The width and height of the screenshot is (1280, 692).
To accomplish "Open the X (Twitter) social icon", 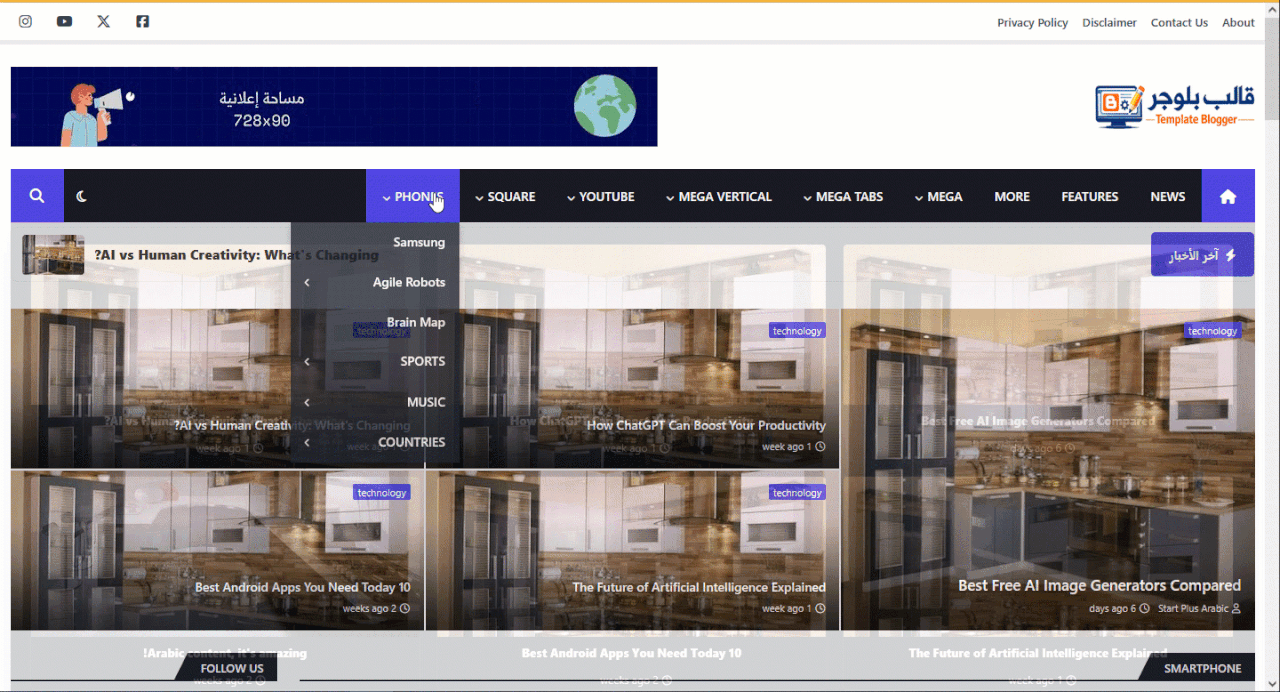I will (x=104, y=21).
